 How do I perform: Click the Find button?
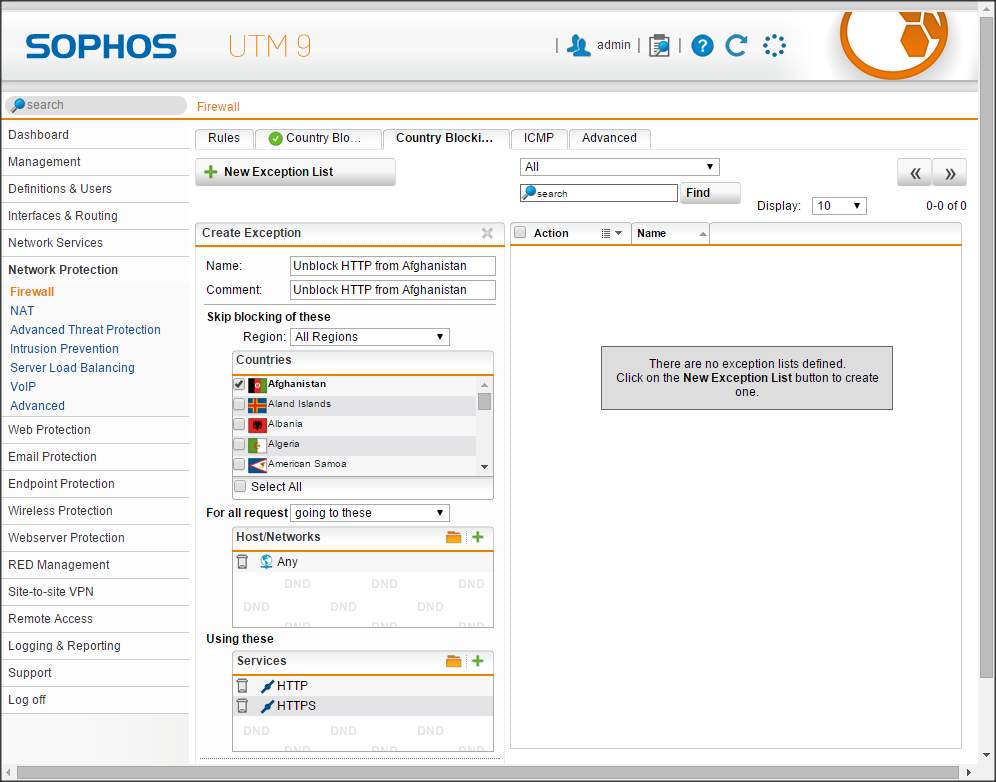[x=710, y=193]
